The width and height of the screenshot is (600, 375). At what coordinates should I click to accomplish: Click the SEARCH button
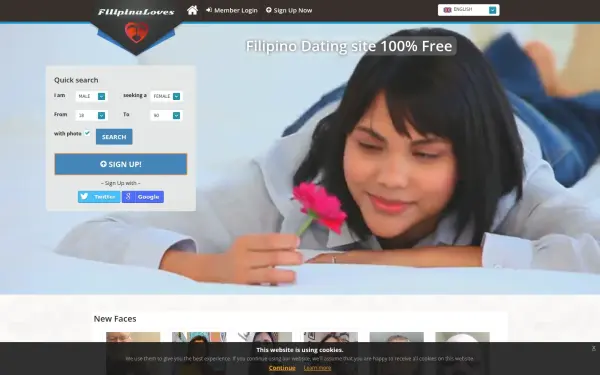click(x=114, y=137)
